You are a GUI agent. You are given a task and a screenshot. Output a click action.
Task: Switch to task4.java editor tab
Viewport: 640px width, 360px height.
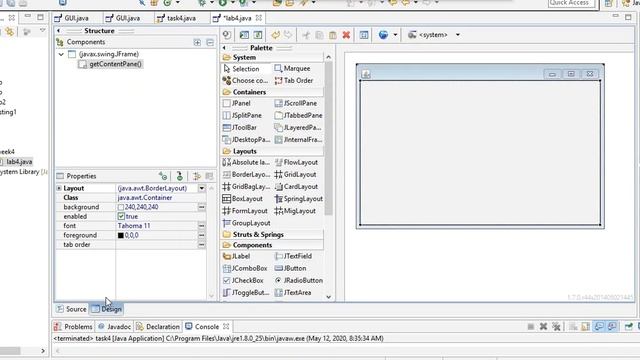[177, 18]
